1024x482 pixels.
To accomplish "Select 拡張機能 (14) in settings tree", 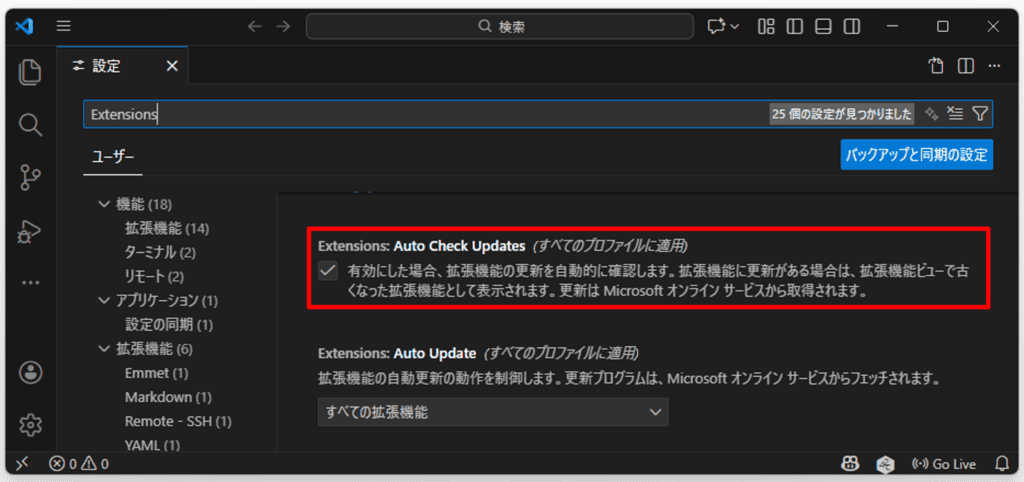I will pos(167,229).
